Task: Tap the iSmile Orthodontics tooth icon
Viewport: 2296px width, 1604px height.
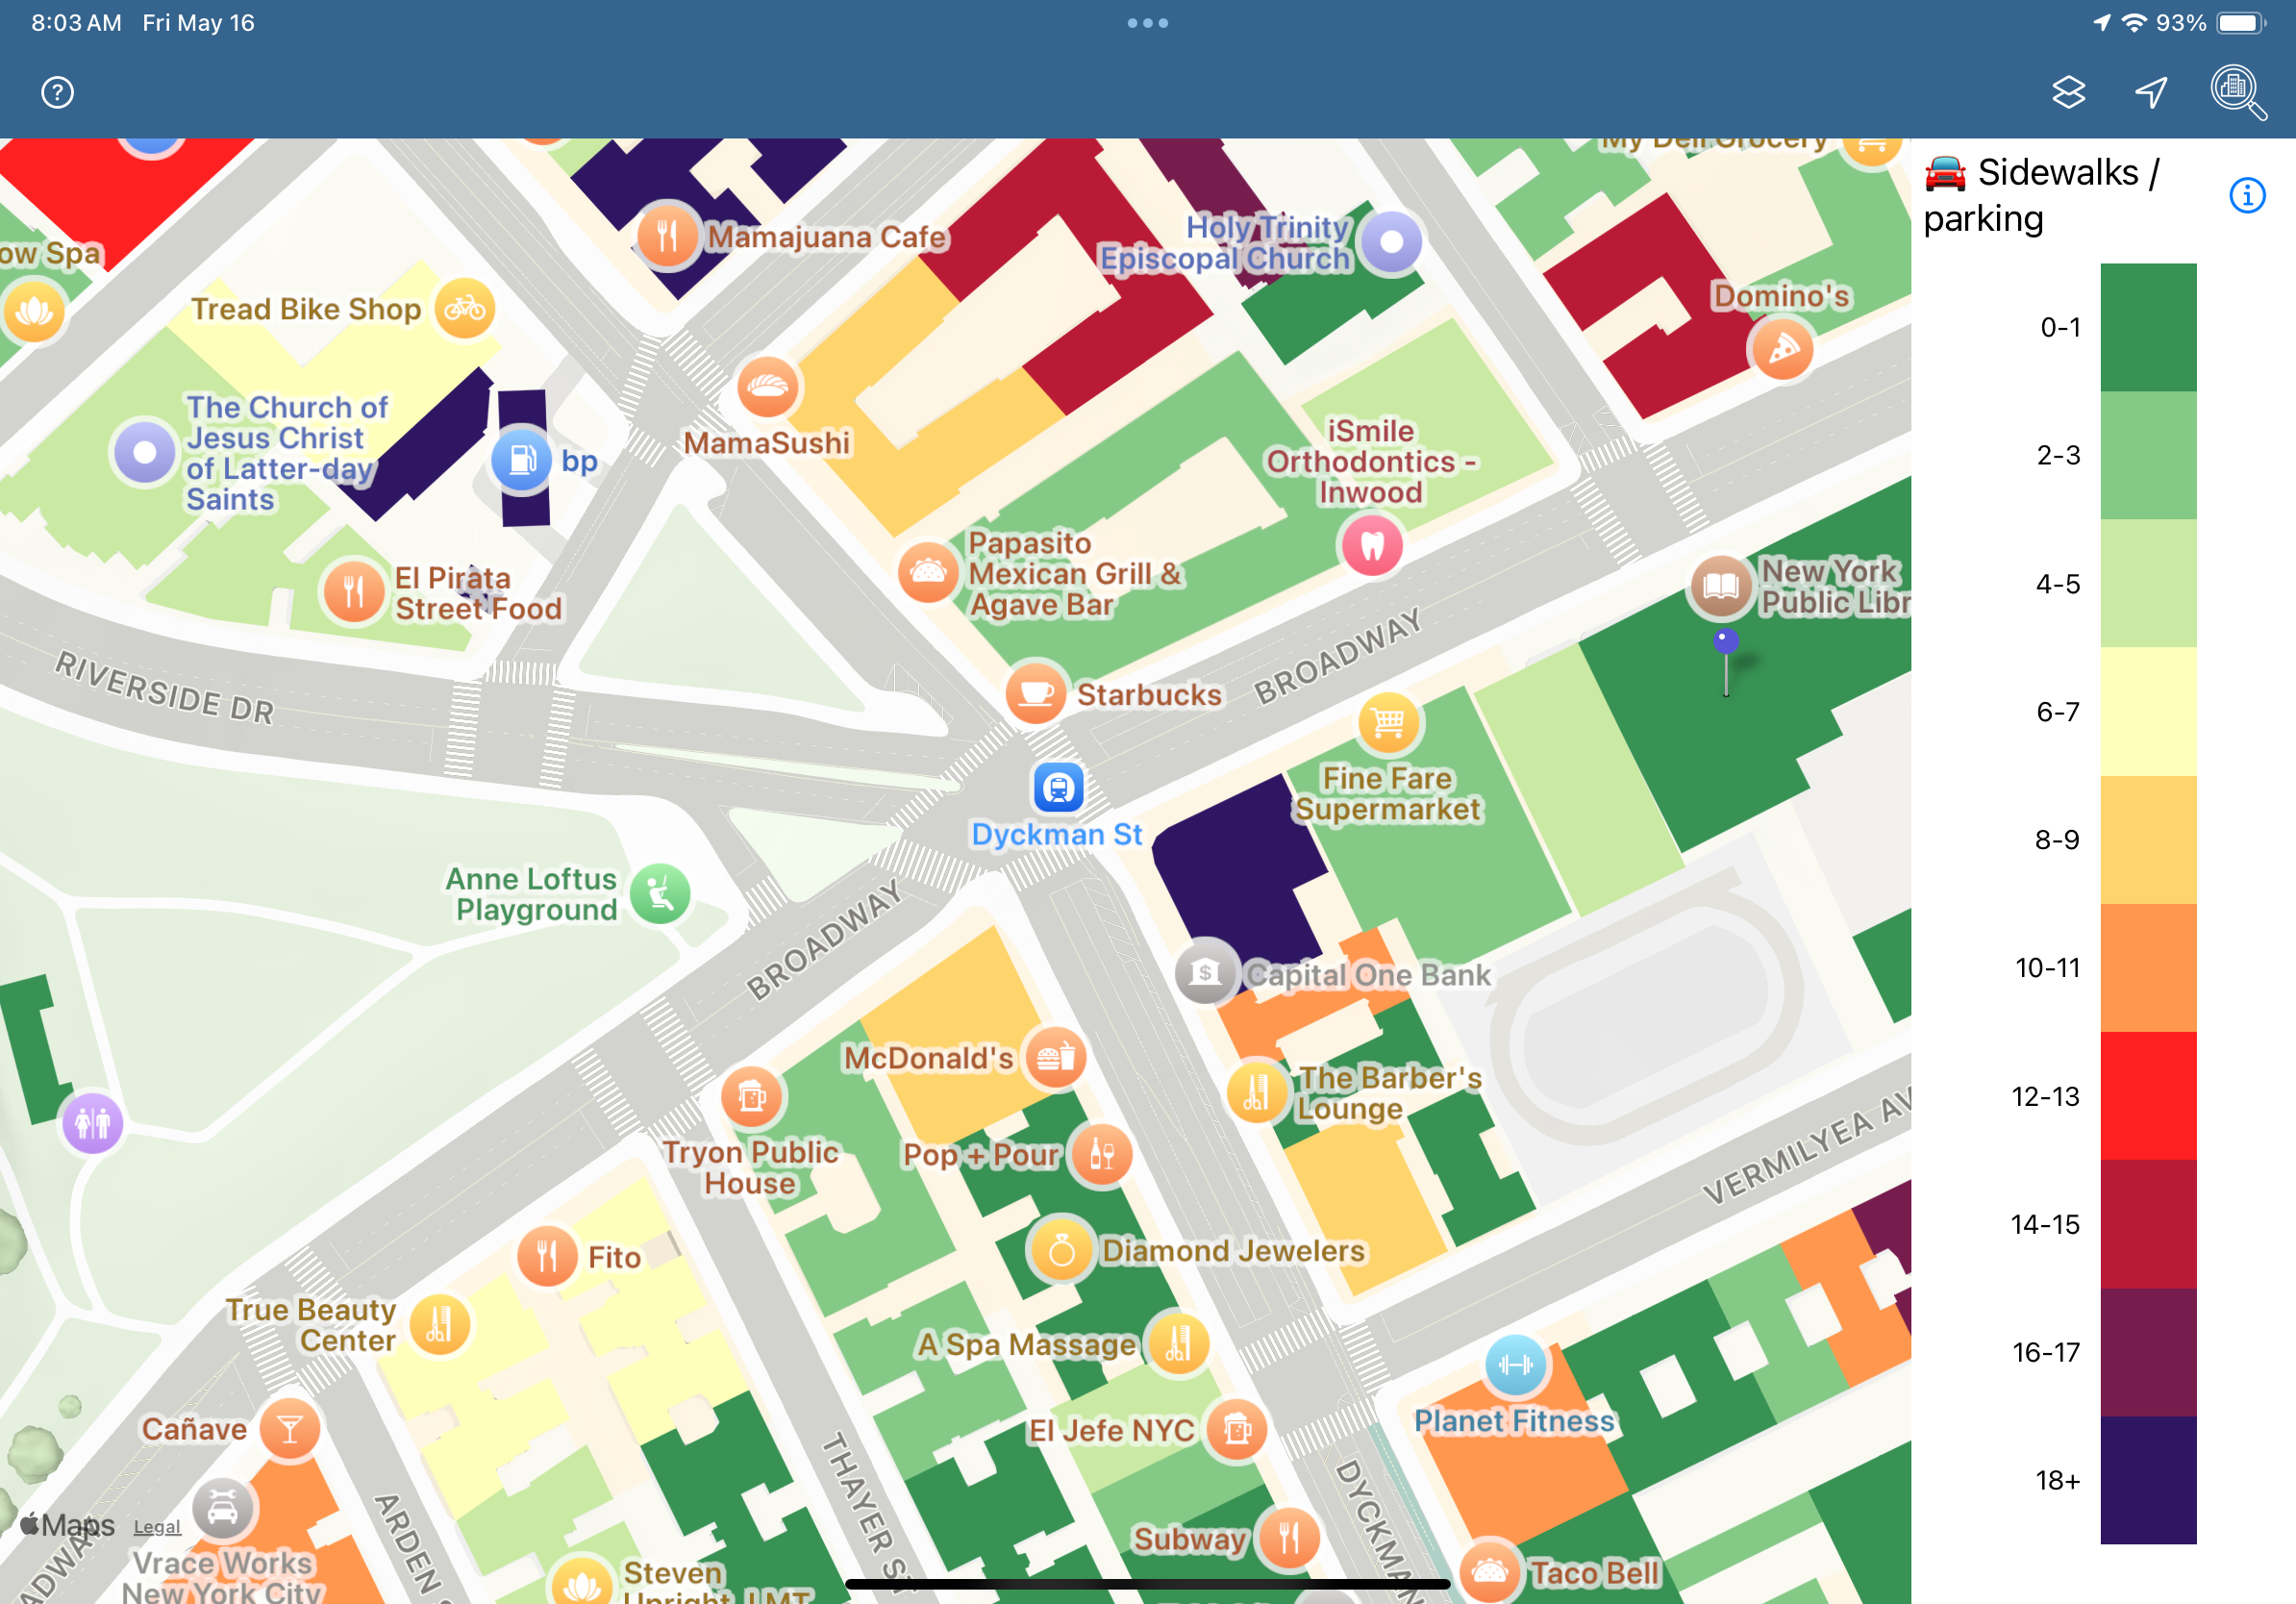Action: pos(1372,545)
